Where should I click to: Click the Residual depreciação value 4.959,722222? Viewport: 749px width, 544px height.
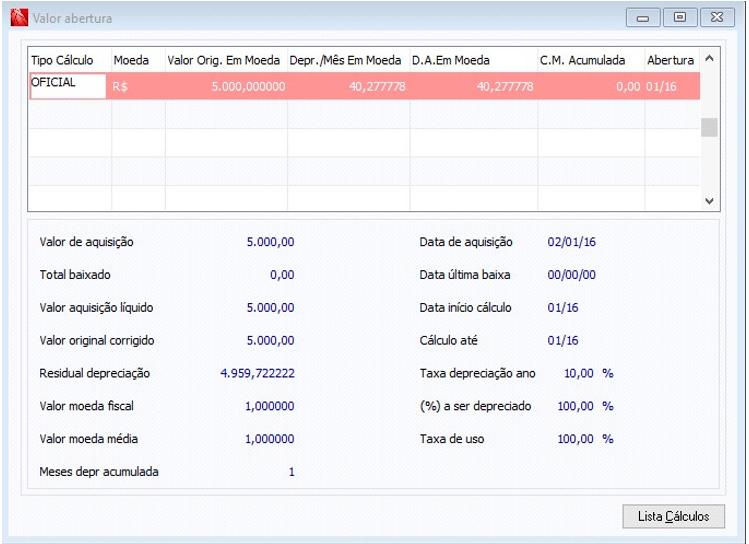[257, 373]
